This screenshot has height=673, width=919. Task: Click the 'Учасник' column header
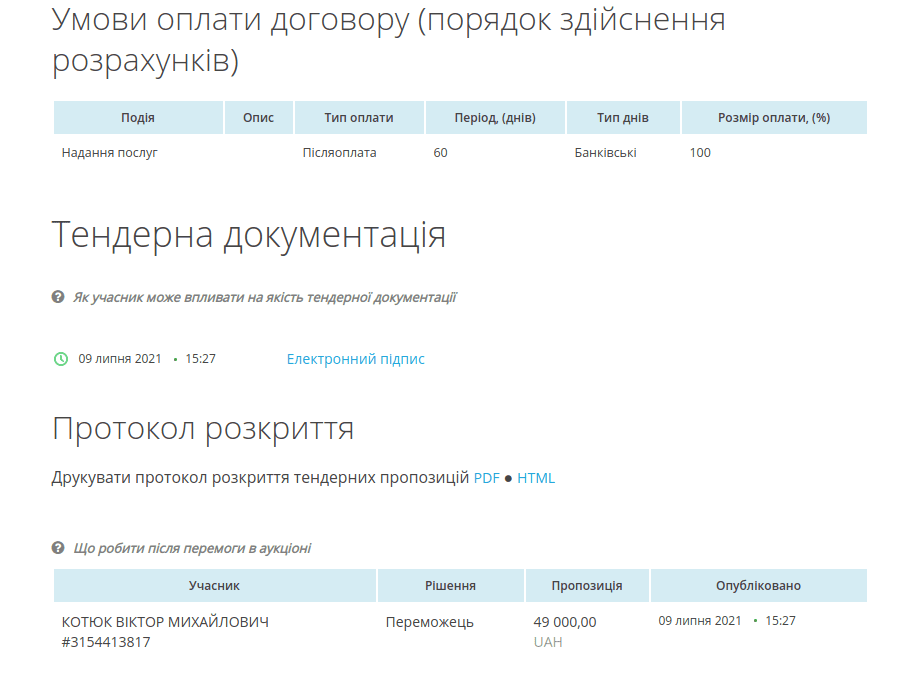[214, 586]
